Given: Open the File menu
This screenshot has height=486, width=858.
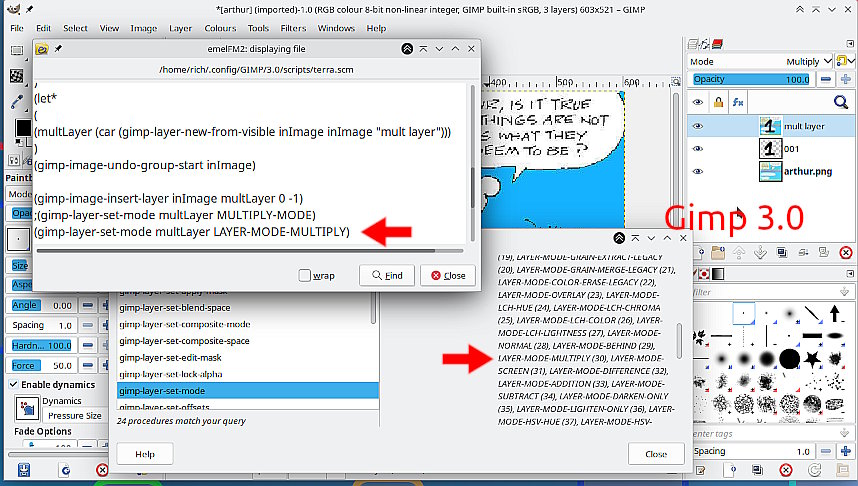Looking at the screenshot, I should tap(17, 28).
